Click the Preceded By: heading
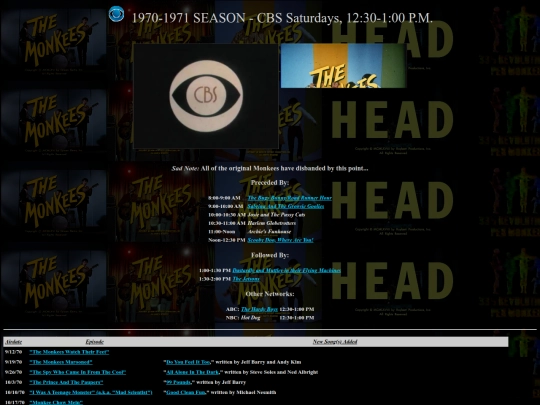The image size is (540, 405). pos(270,183)
